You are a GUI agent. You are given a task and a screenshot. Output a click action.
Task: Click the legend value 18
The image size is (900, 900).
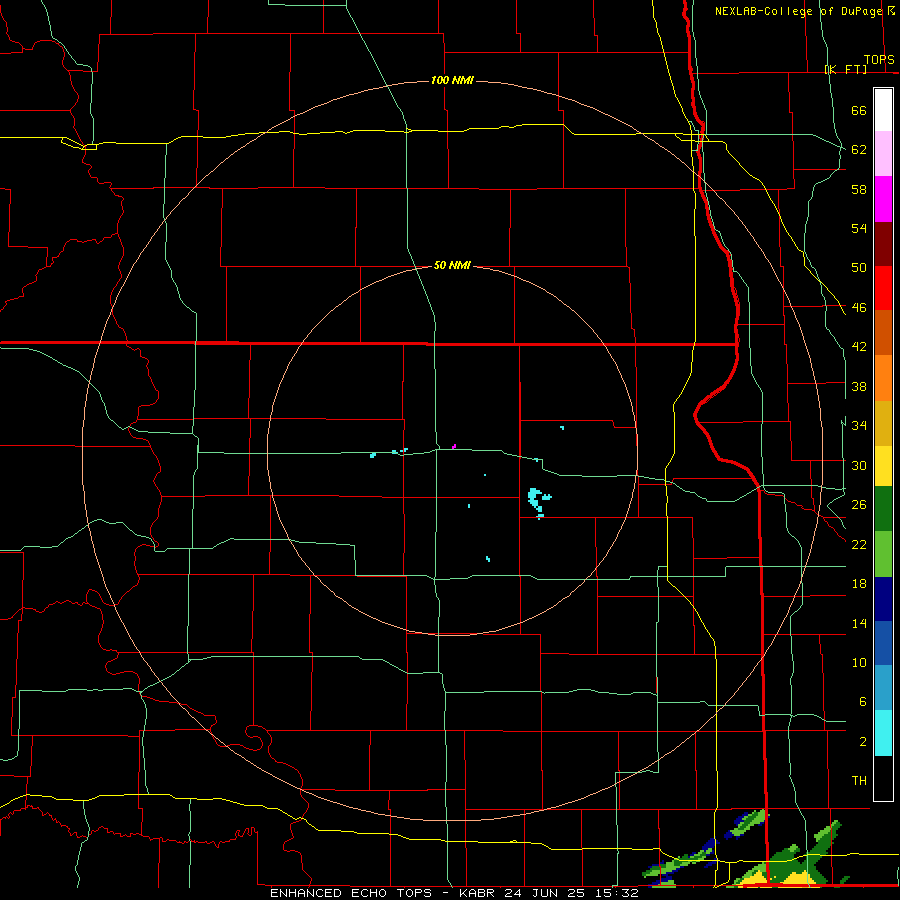[859, 584]
